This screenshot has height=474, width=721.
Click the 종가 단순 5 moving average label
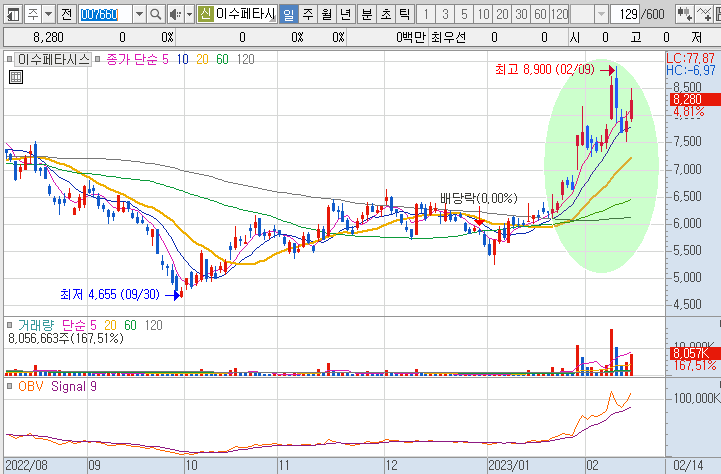click(x=137, y=59)
